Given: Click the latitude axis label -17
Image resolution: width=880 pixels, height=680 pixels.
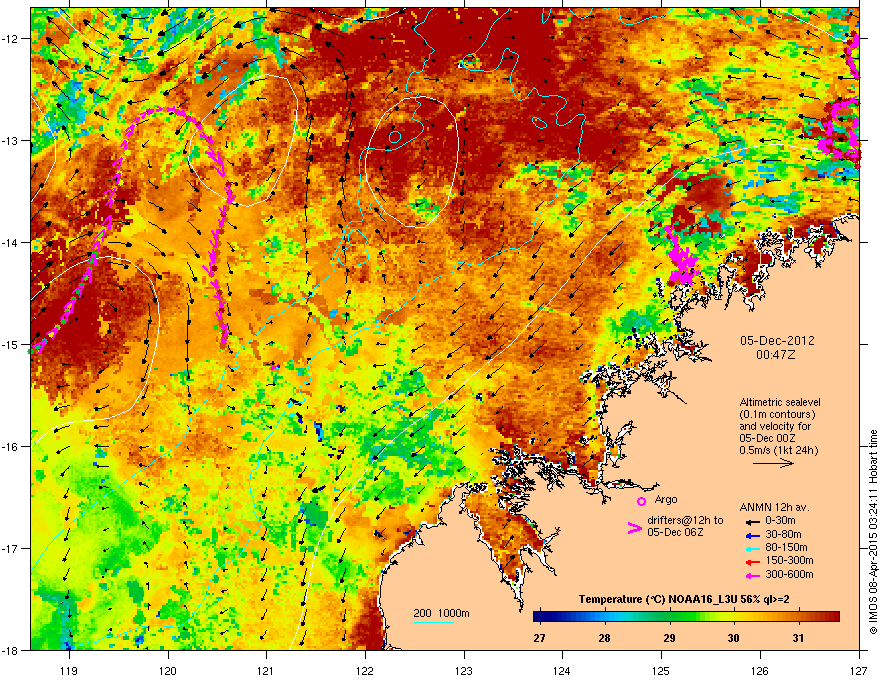Looking at the screenshot, I should [10, 548].
